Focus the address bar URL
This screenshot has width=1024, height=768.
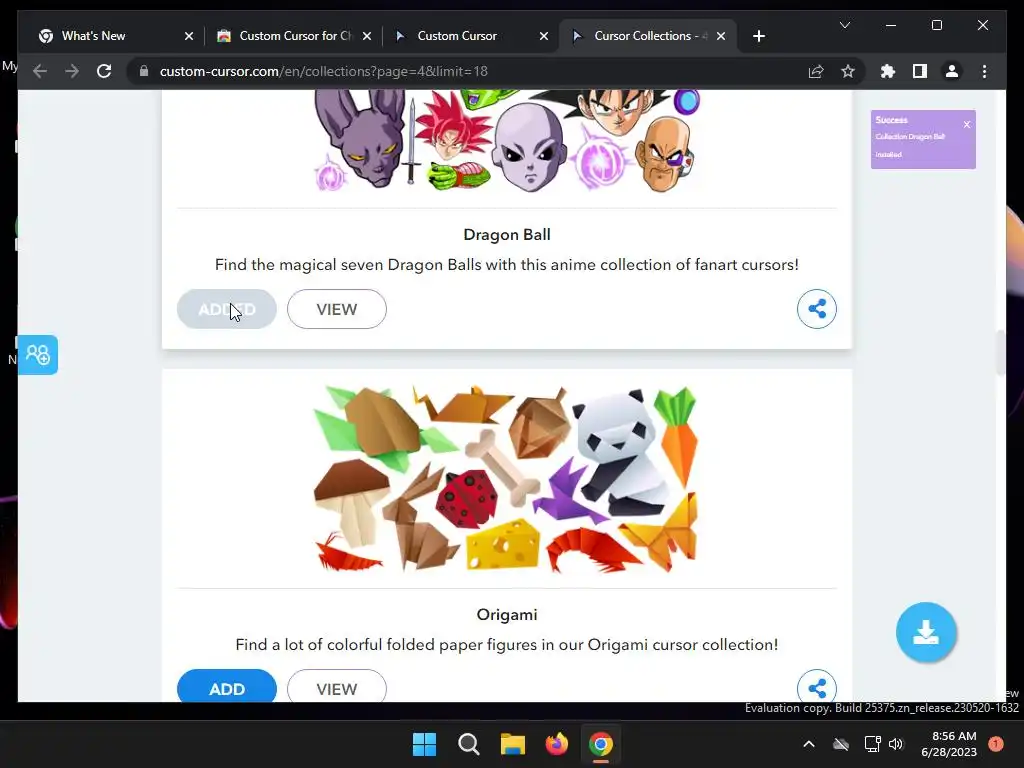(323, 71)
